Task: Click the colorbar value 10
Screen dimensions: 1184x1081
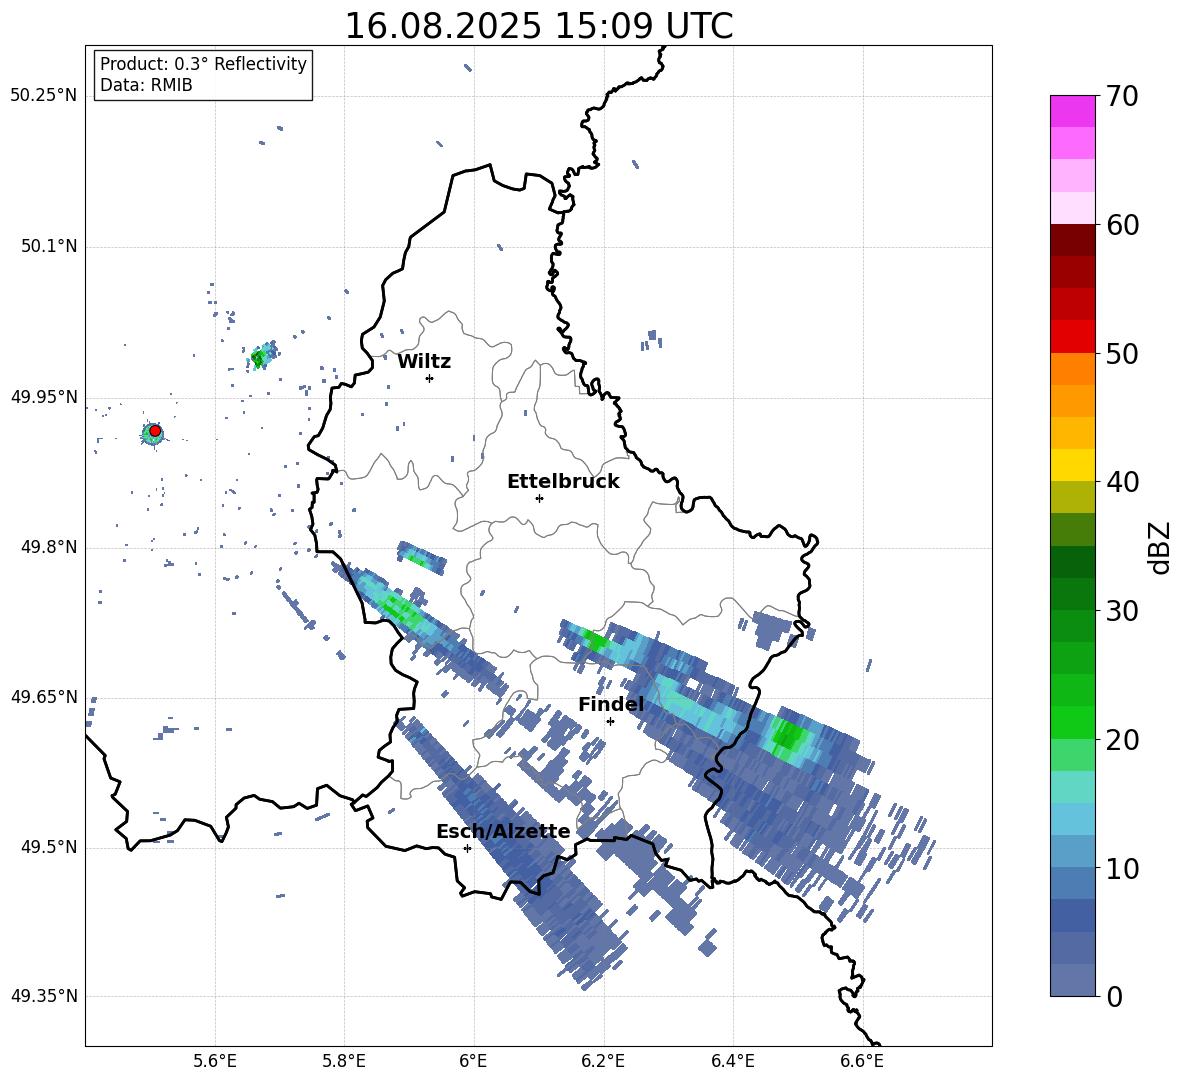Action: [1122, 869]
